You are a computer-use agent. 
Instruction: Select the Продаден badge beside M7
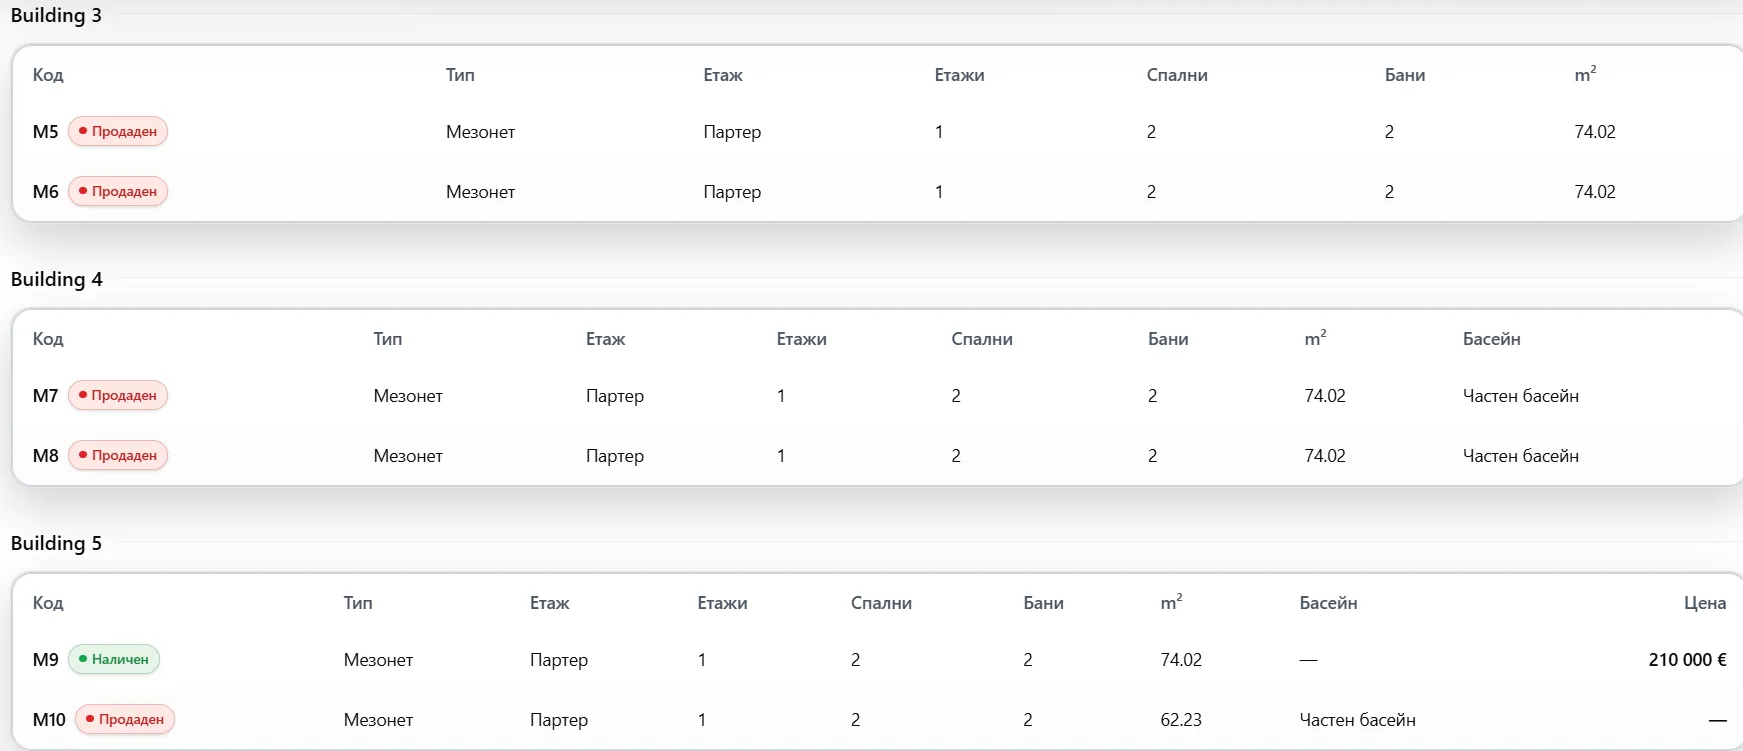pyautogui.click(x=118, y=395)
